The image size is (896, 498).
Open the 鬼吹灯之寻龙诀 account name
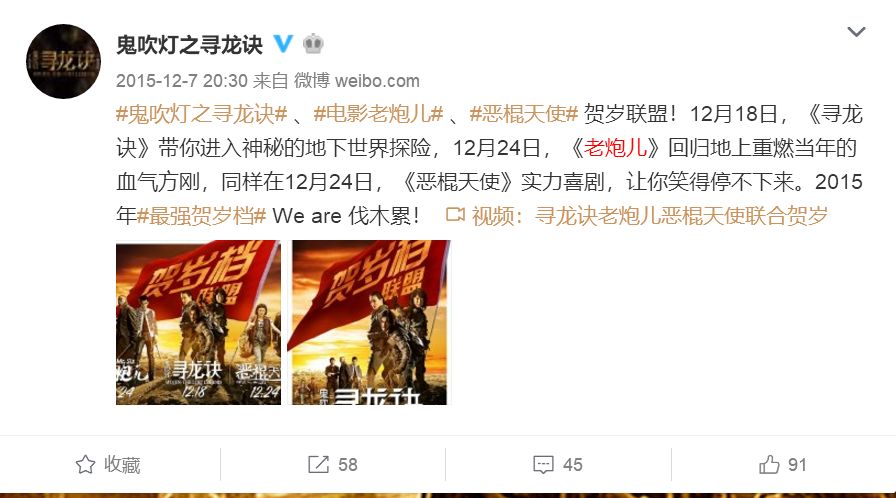point(189,45)
